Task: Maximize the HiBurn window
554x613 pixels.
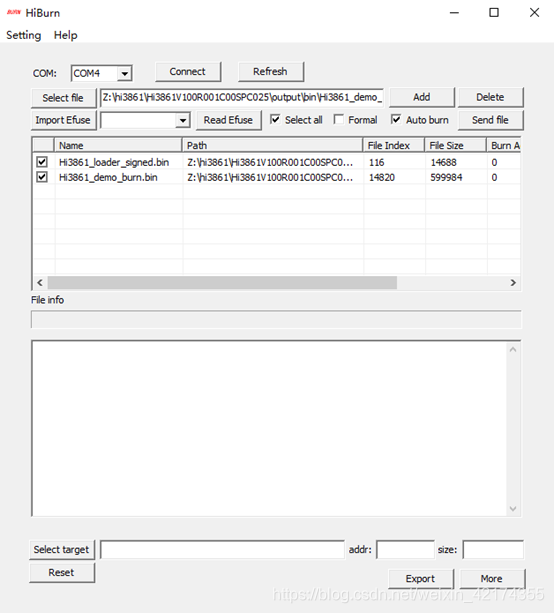Action: point(494,13)
